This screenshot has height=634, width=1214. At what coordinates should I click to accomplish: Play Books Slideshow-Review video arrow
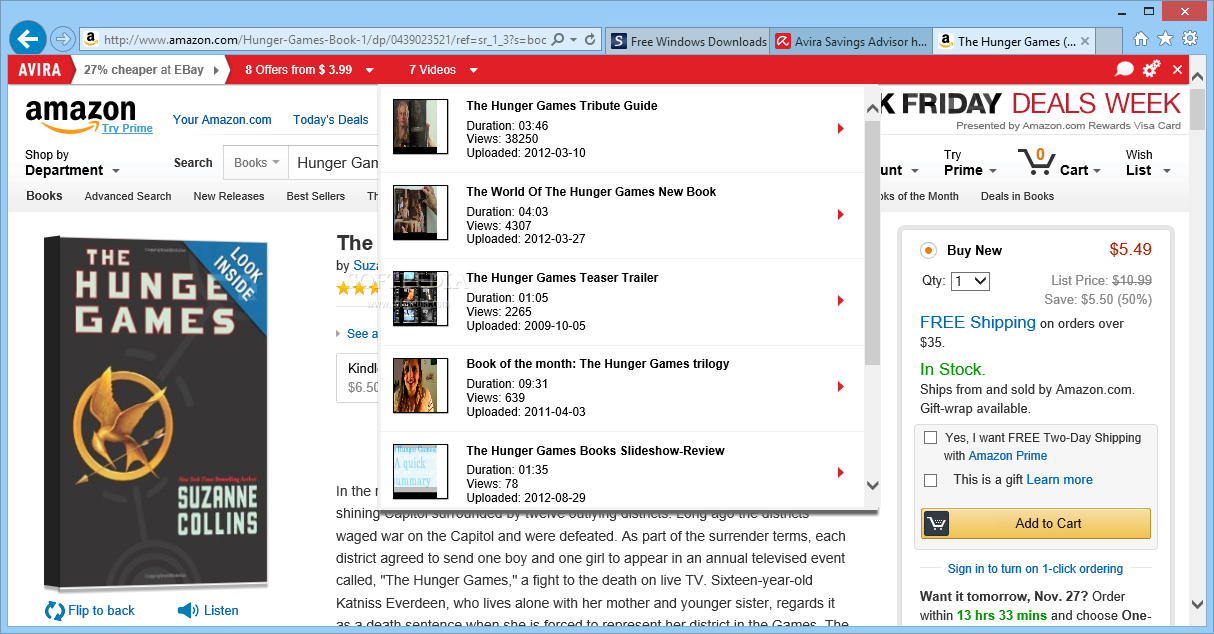tap(841, 473)
